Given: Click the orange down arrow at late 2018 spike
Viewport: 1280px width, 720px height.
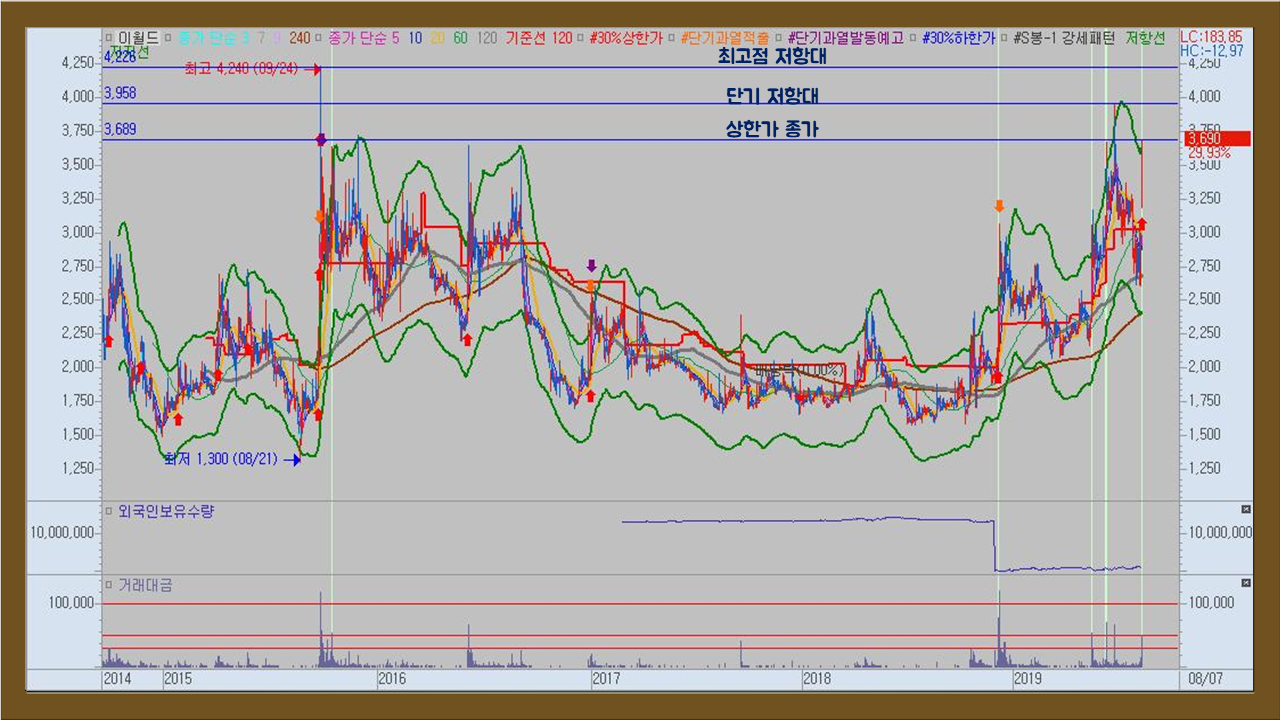Looking at the screenshot, I should 998,206.
